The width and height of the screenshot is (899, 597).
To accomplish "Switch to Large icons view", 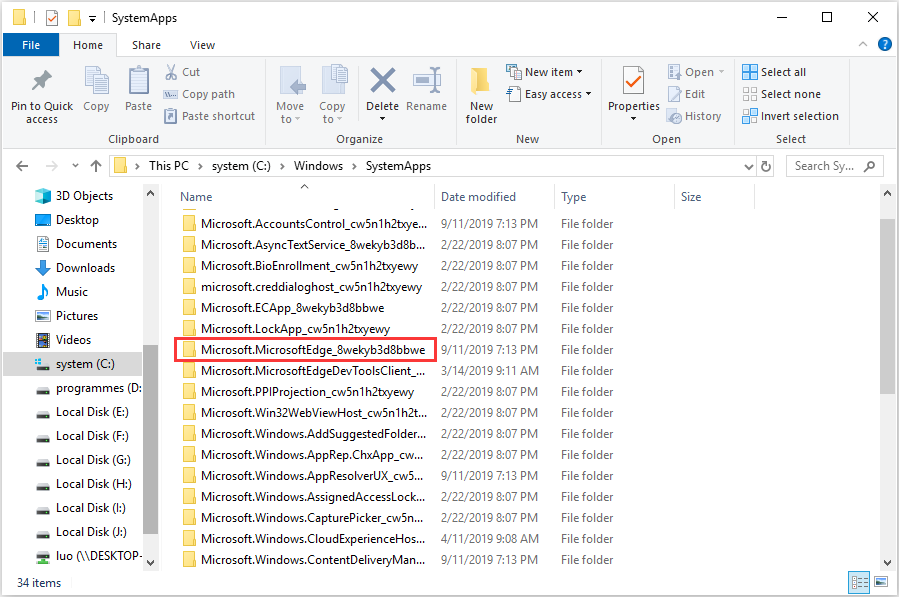I will [x=881, y=583].
